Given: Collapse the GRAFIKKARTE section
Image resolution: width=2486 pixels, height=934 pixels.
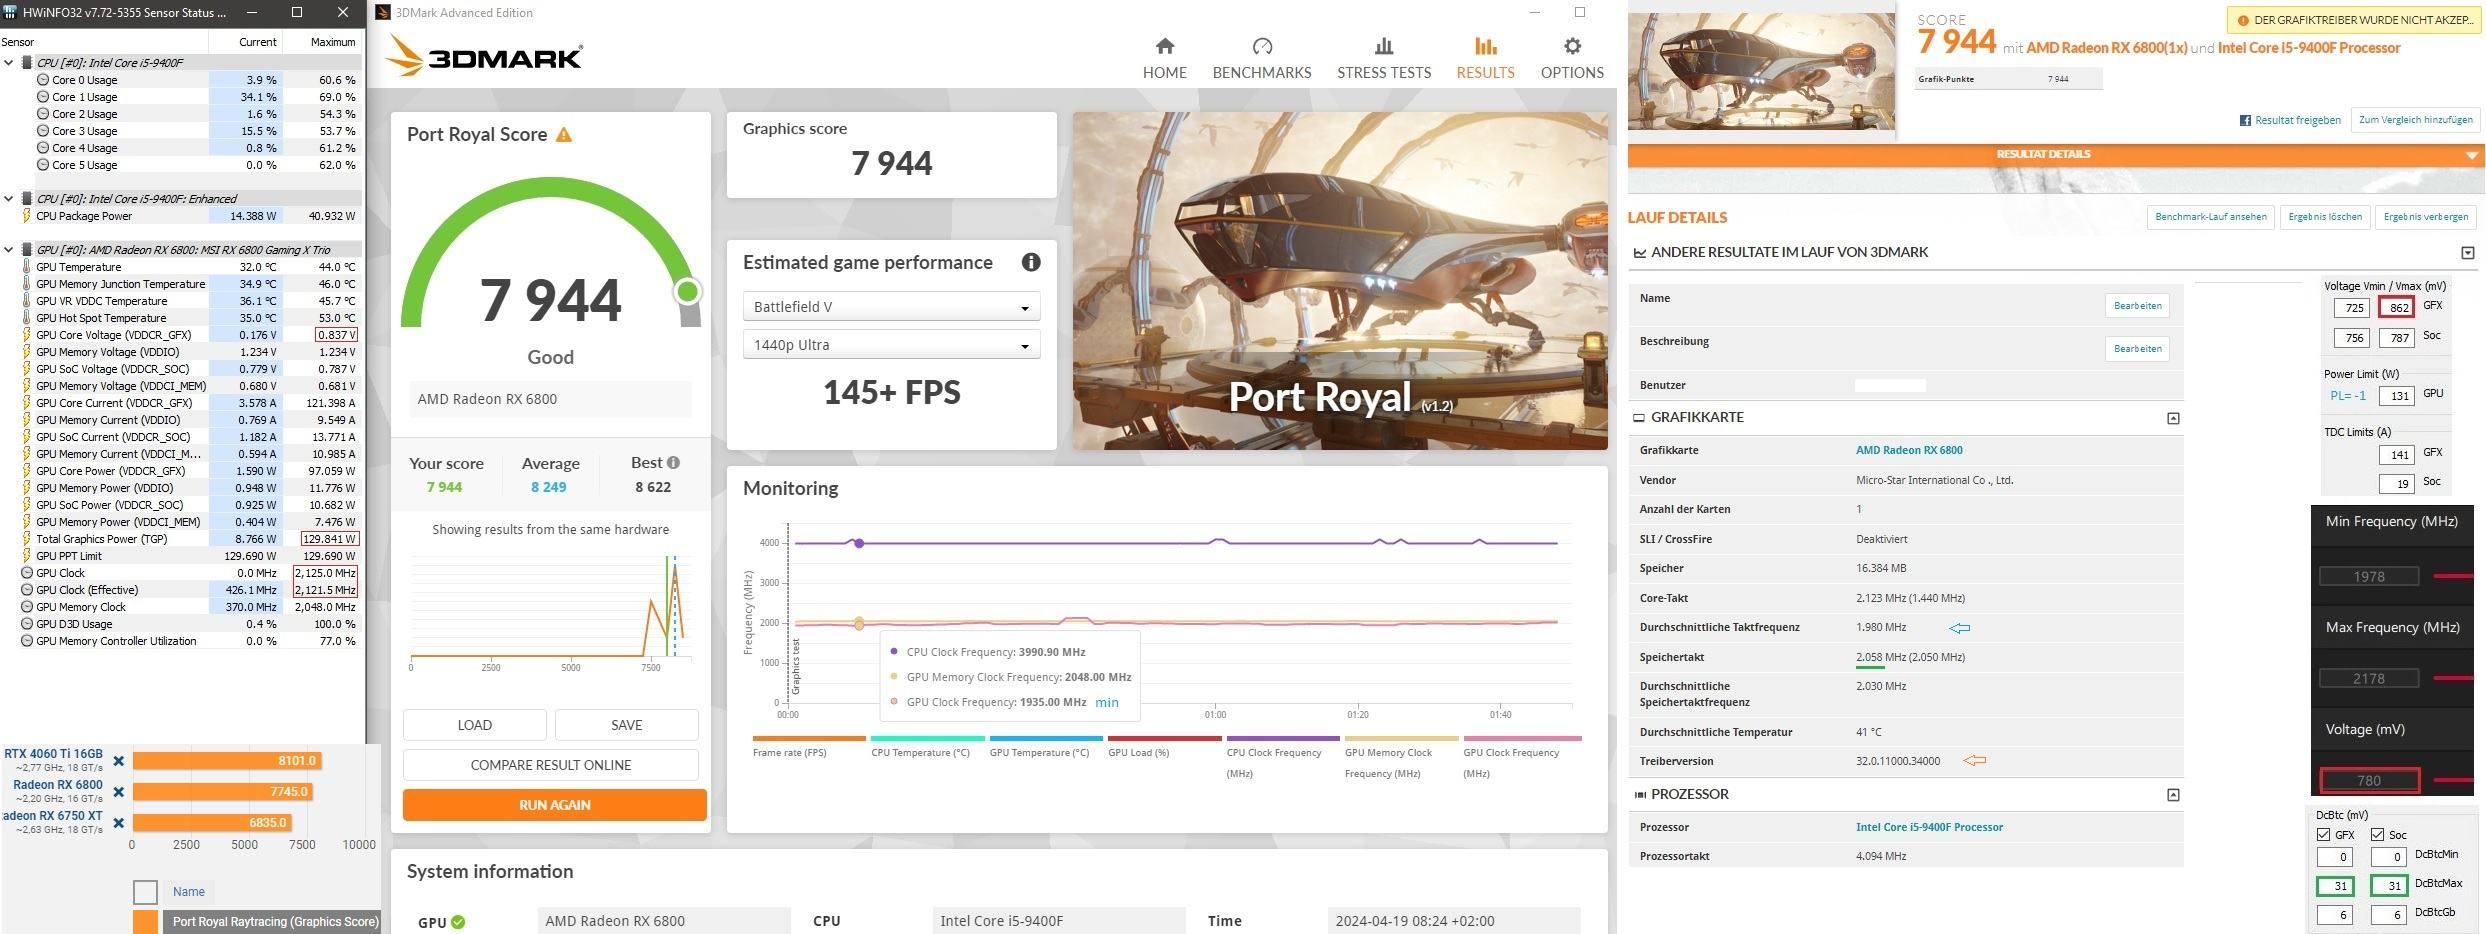Looking at the screenshot, I should tap(2173, 418).
